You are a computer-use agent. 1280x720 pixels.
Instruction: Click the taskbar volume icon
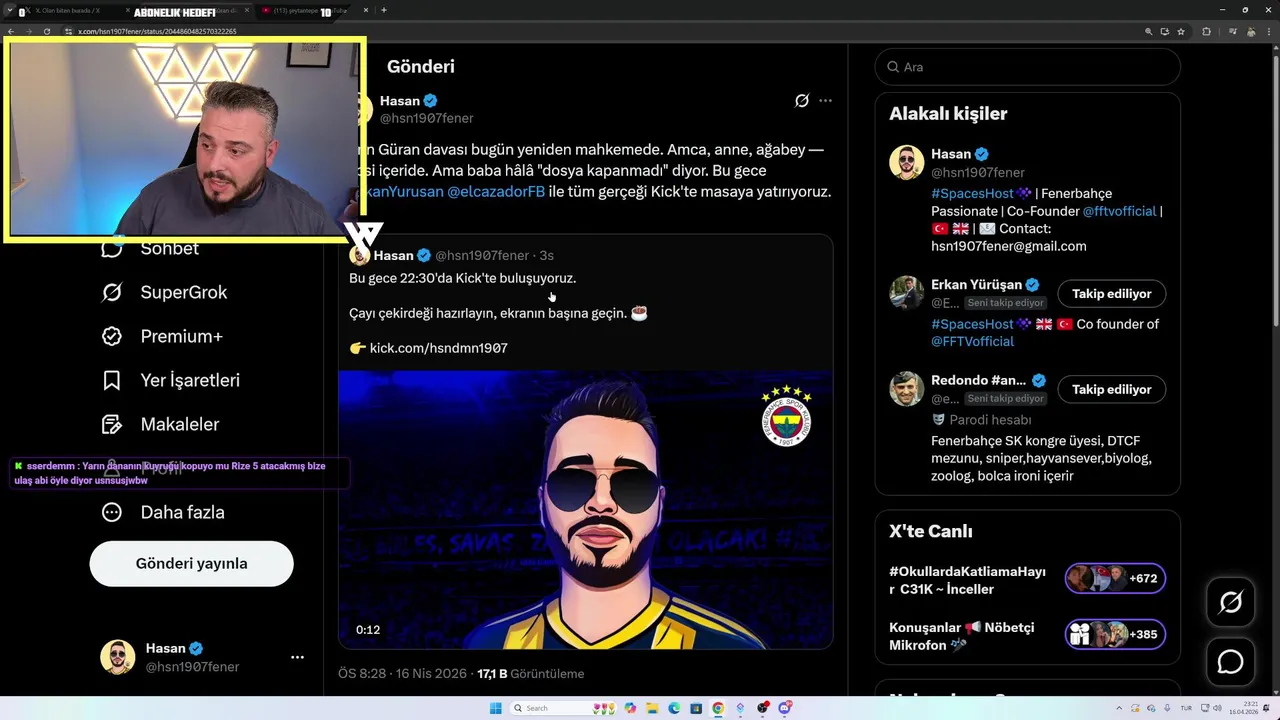coord(1217,708)
